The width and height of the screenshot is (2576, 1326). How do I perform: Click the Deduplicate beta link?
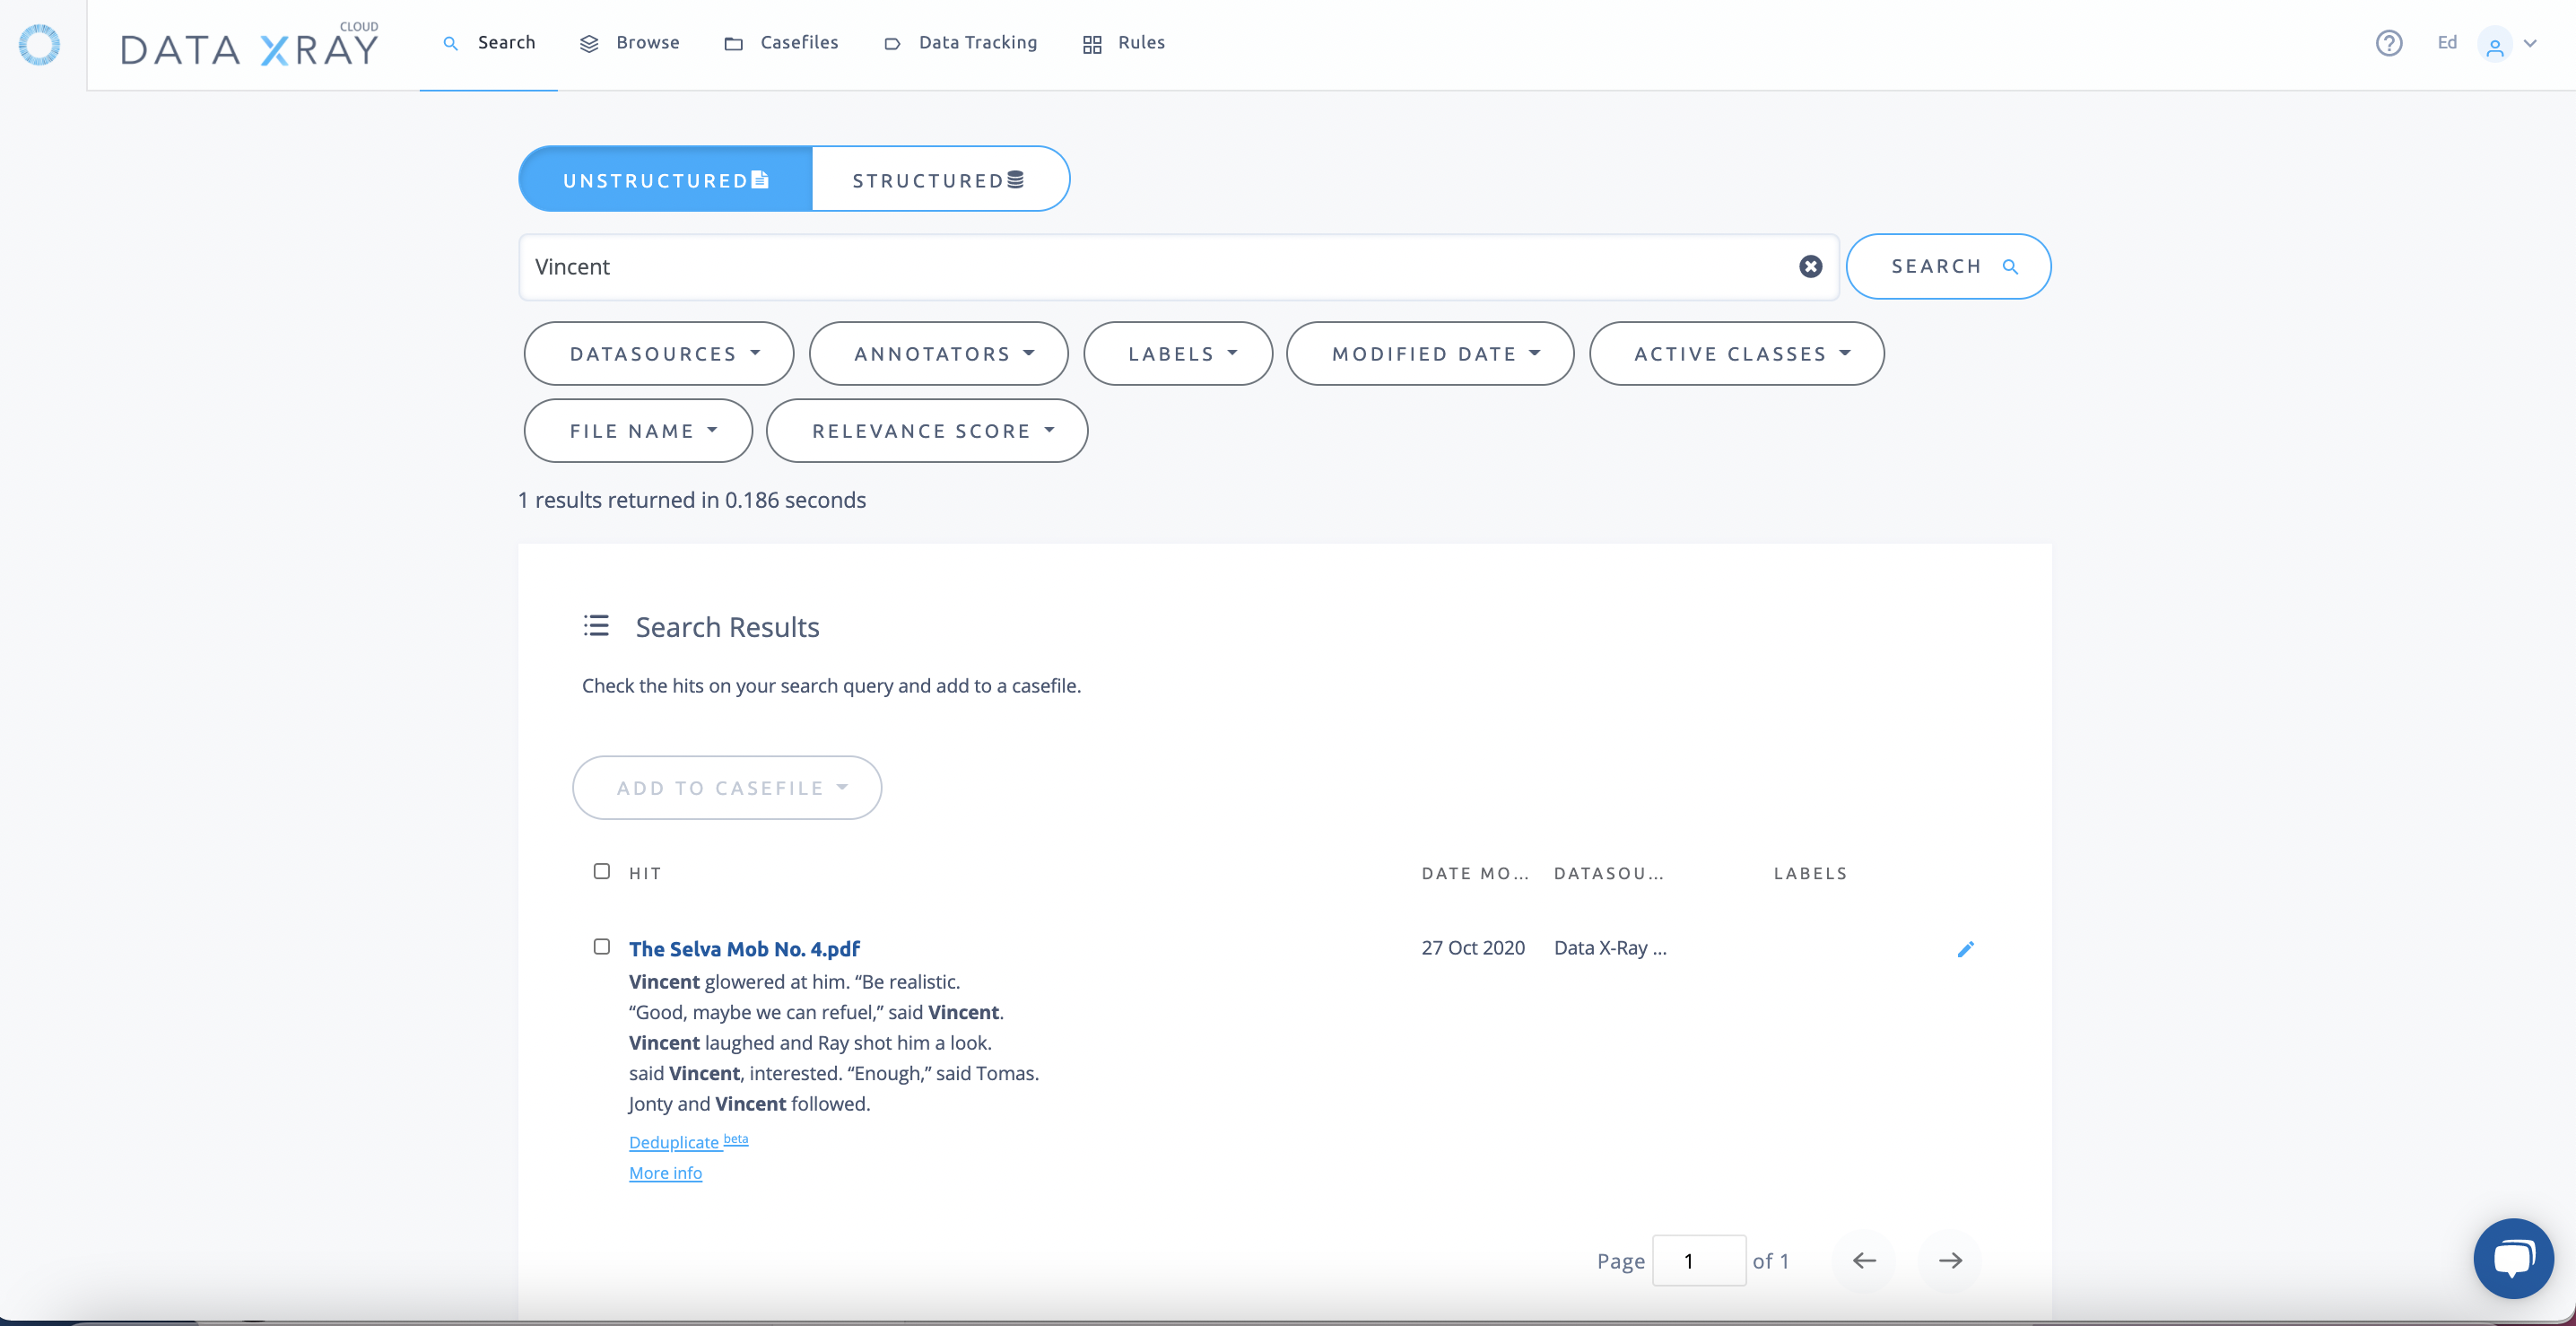click(674, 1142)
